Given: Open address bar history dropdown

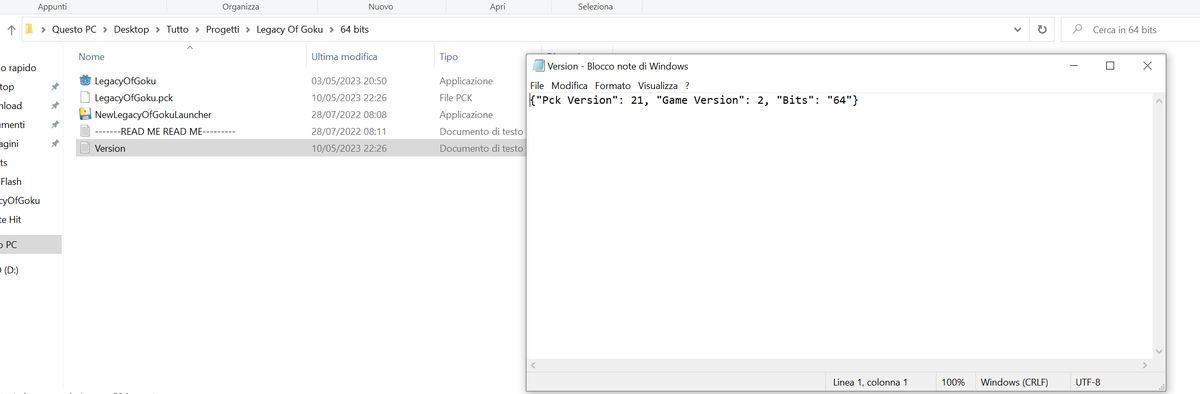Looking at the screenshot, I should click(x=1017, y=30).
